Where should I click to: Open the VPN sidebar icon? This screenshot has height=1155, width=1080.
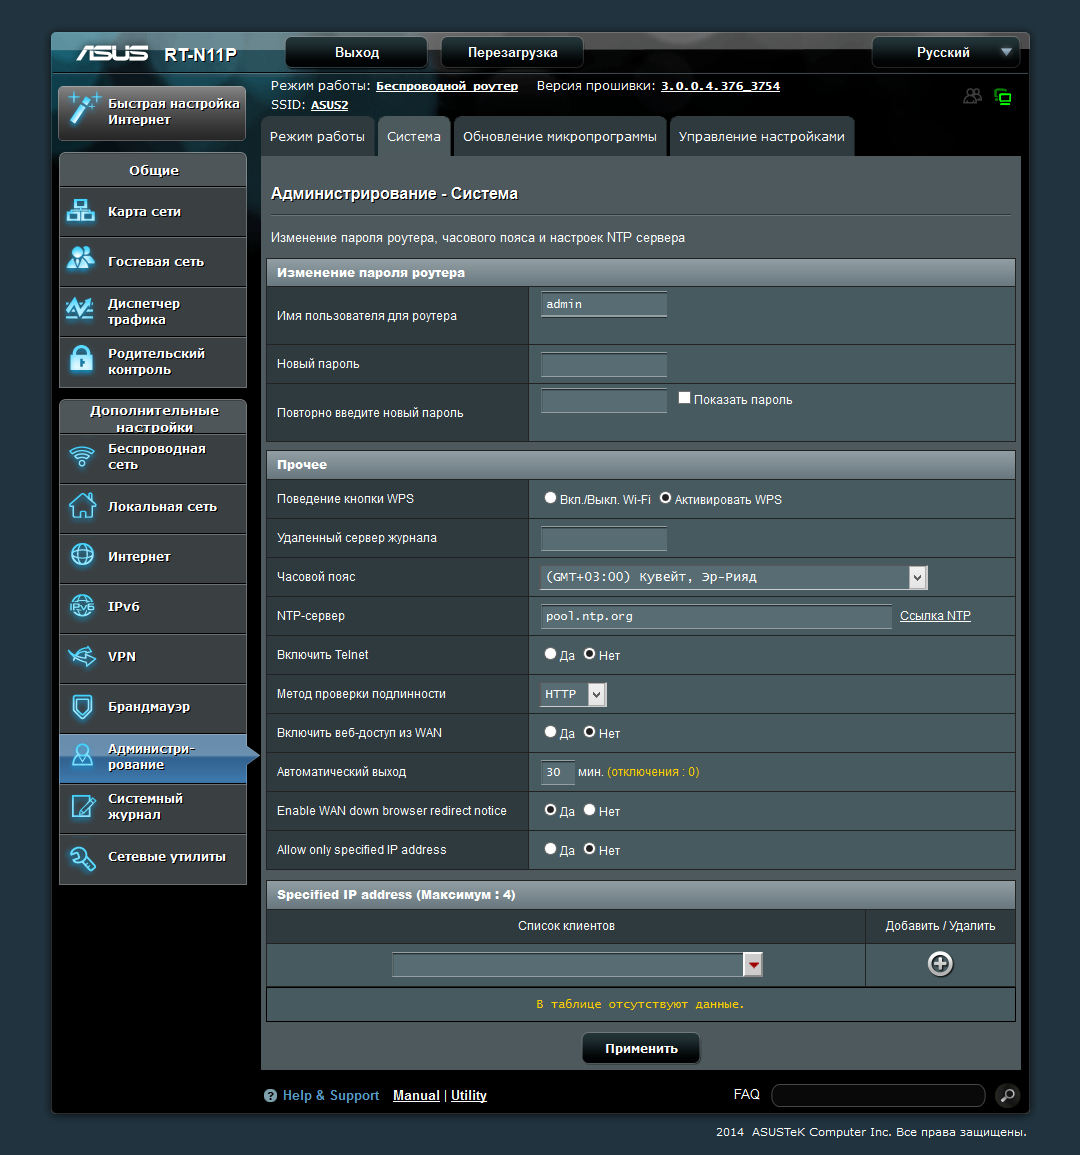click(82, 656)
